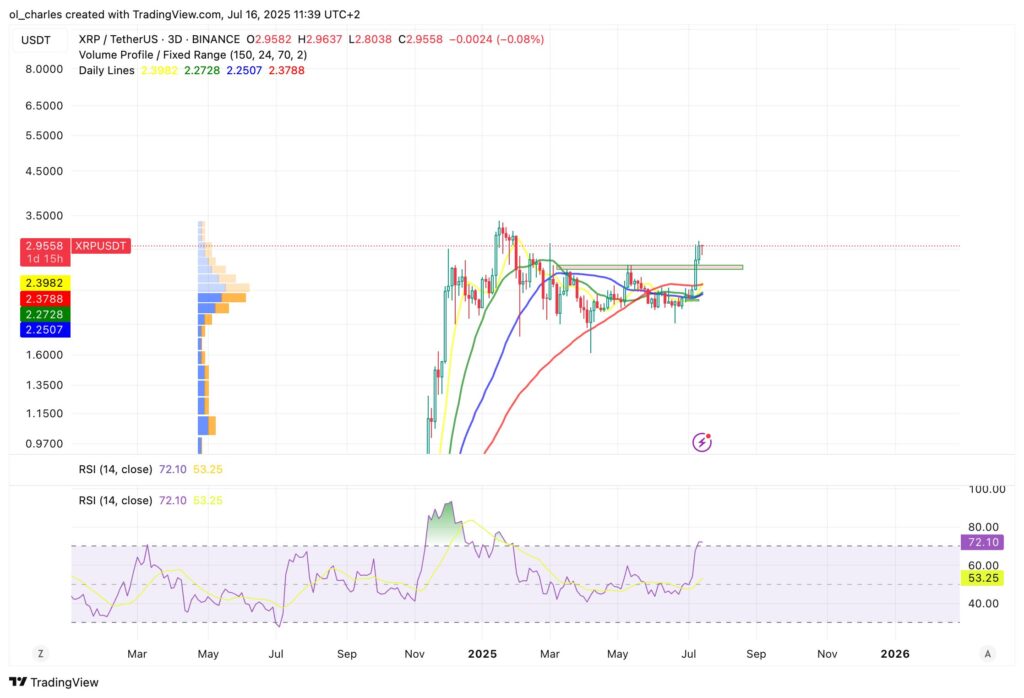Click the red XRPUSDT price tag on the axis
This screenshot has height=698, width=1024.
101,246
